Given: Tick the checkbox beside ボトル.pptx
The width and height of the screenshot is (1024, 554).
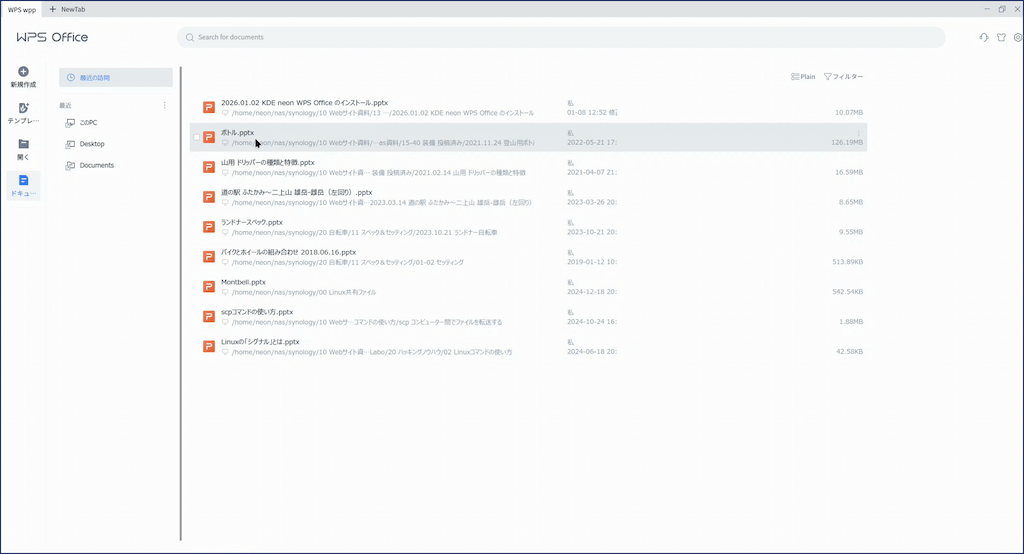Looking at the screenshot, I should pyautogui.click(x=196, y=137).
